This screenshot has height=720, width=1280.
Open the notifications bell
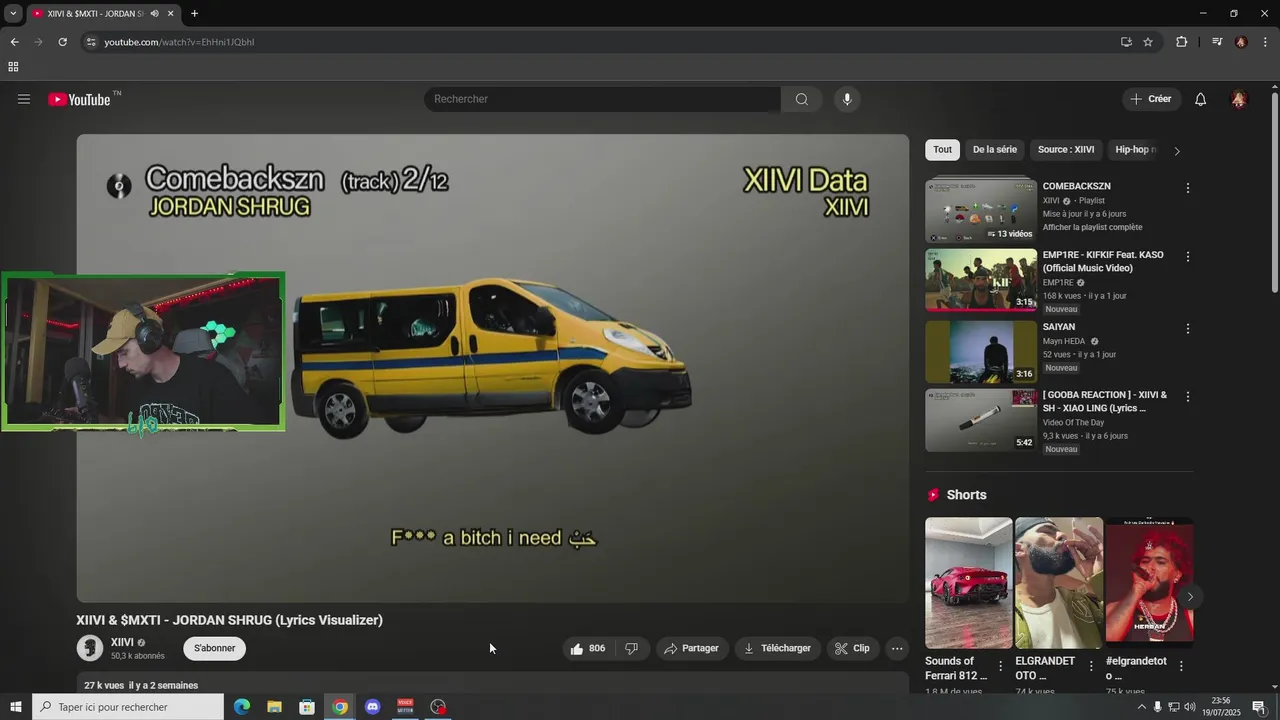point(1201,99)
